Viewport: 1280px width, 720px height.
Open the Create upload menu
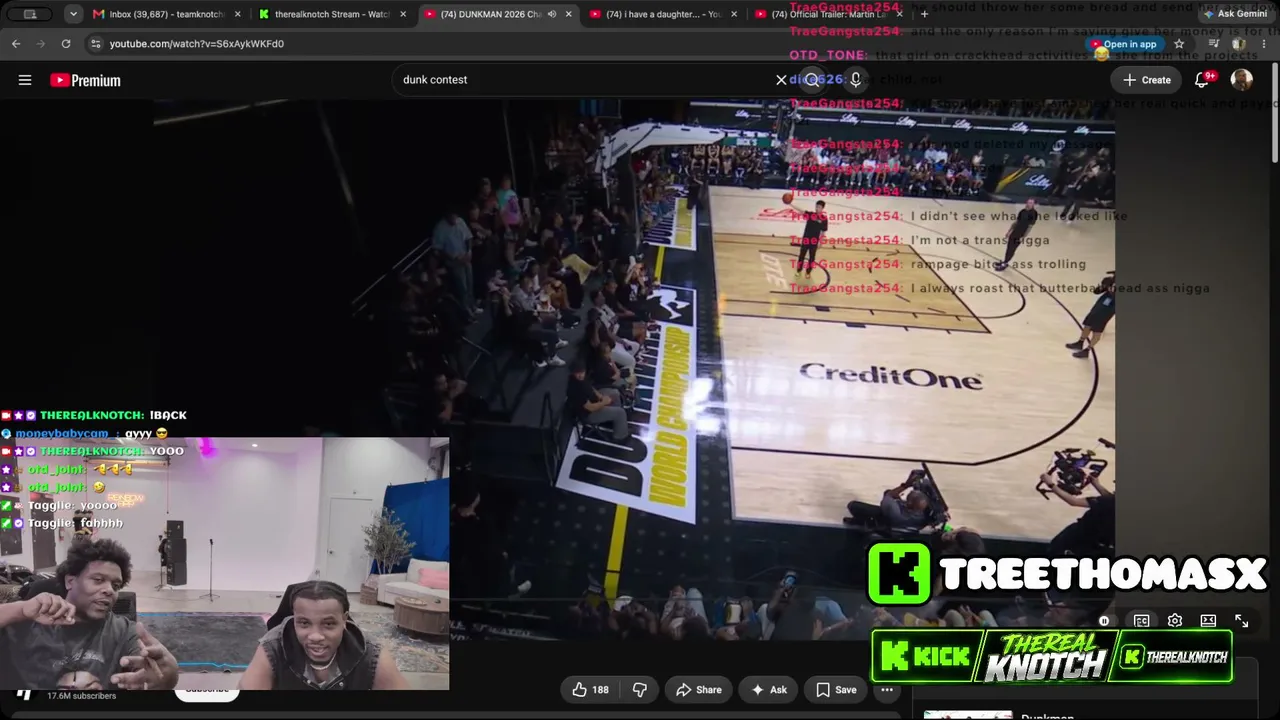(1146, 80)
